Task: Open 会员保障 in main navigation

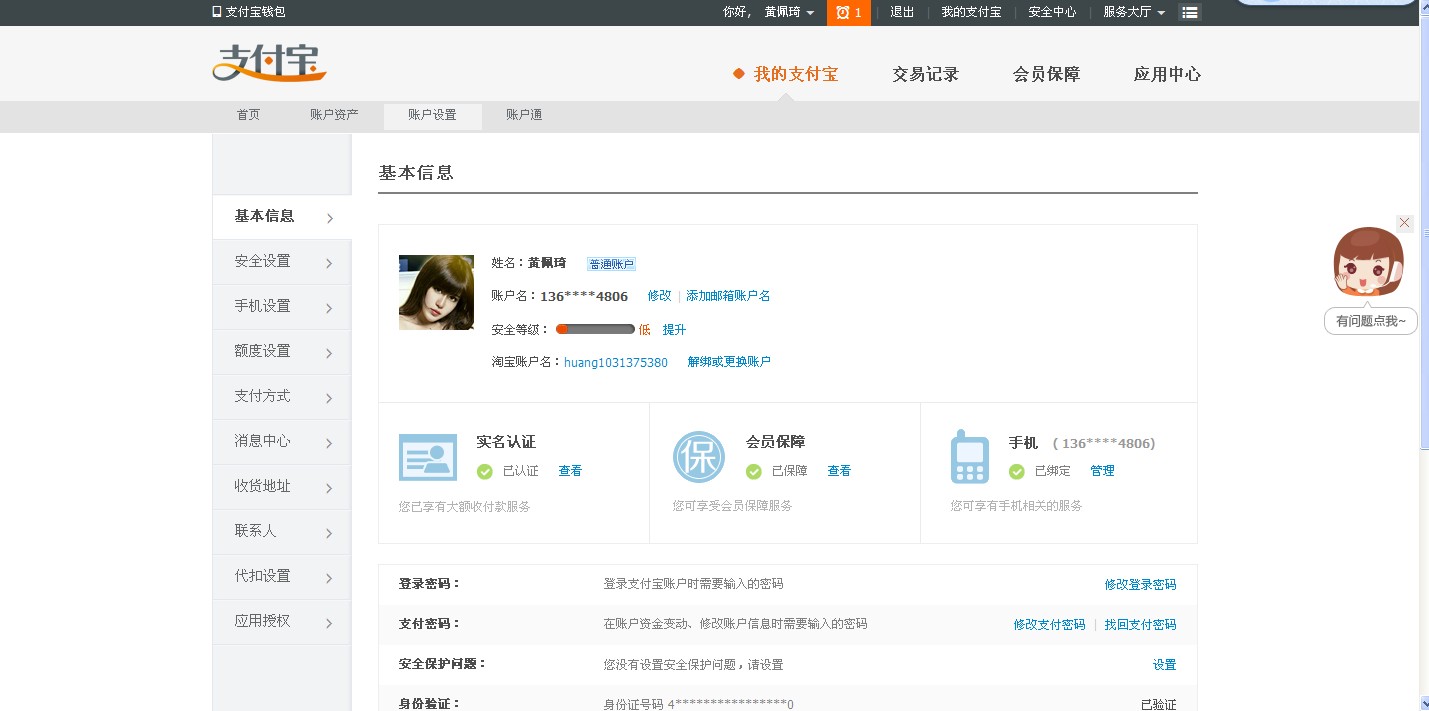Action: click(x=1046, y=74)
